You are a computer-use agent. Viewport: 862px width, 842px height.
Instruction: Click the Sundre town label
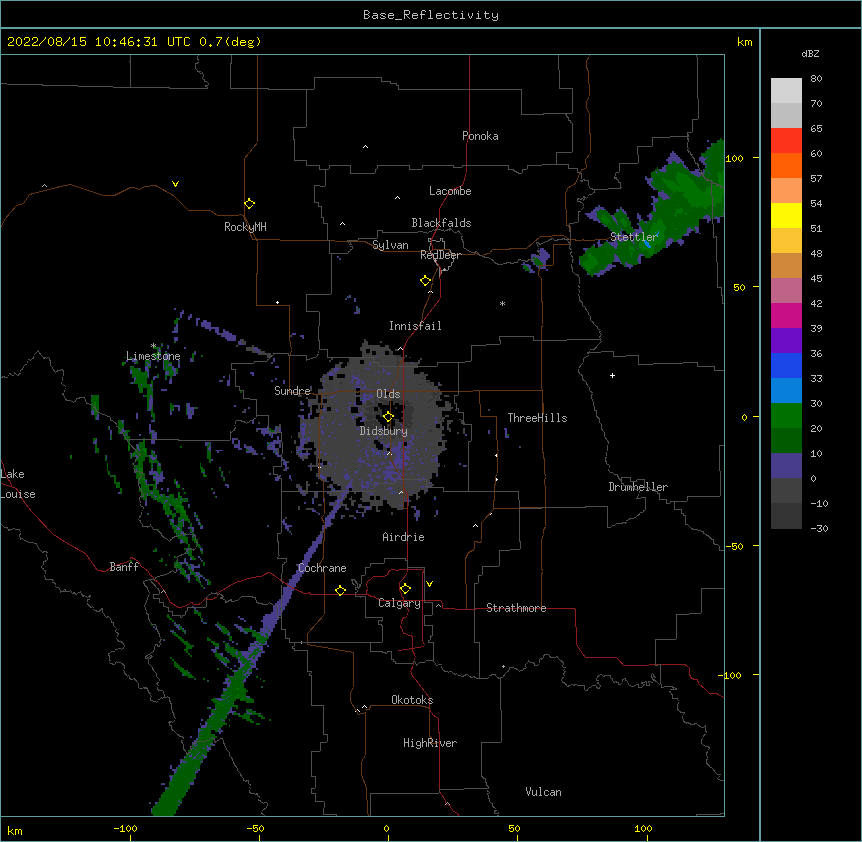coord(292,391)
